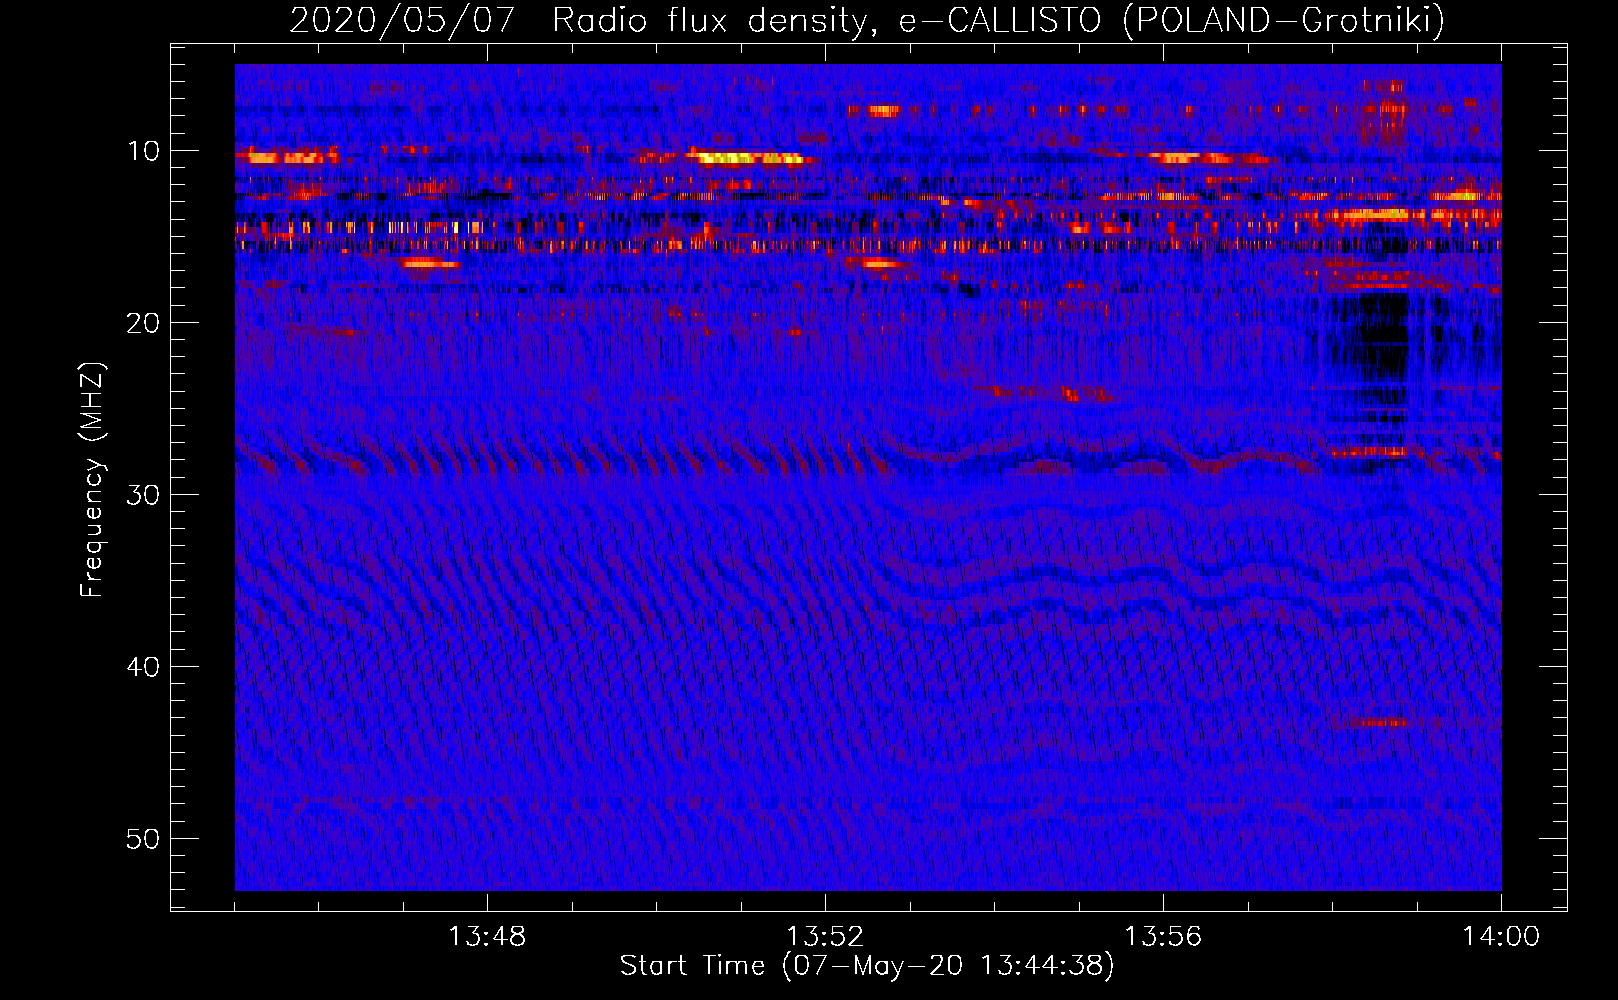Click the 40 MHz frequency tick label
This screenshot has height=1000, width=1618.
(x=143, y=667)
